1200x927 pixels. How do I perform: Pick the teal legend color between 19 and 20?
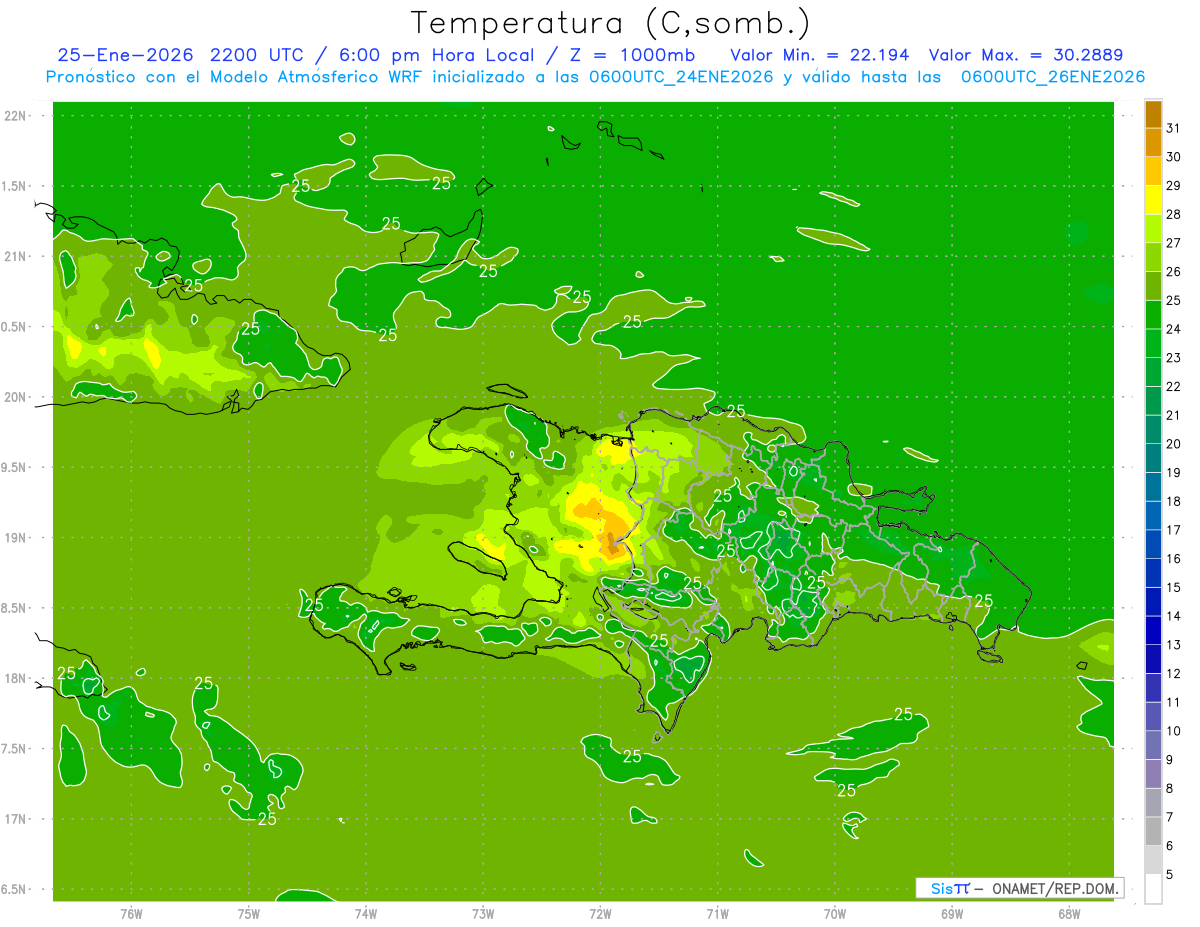coord(1153,458)
